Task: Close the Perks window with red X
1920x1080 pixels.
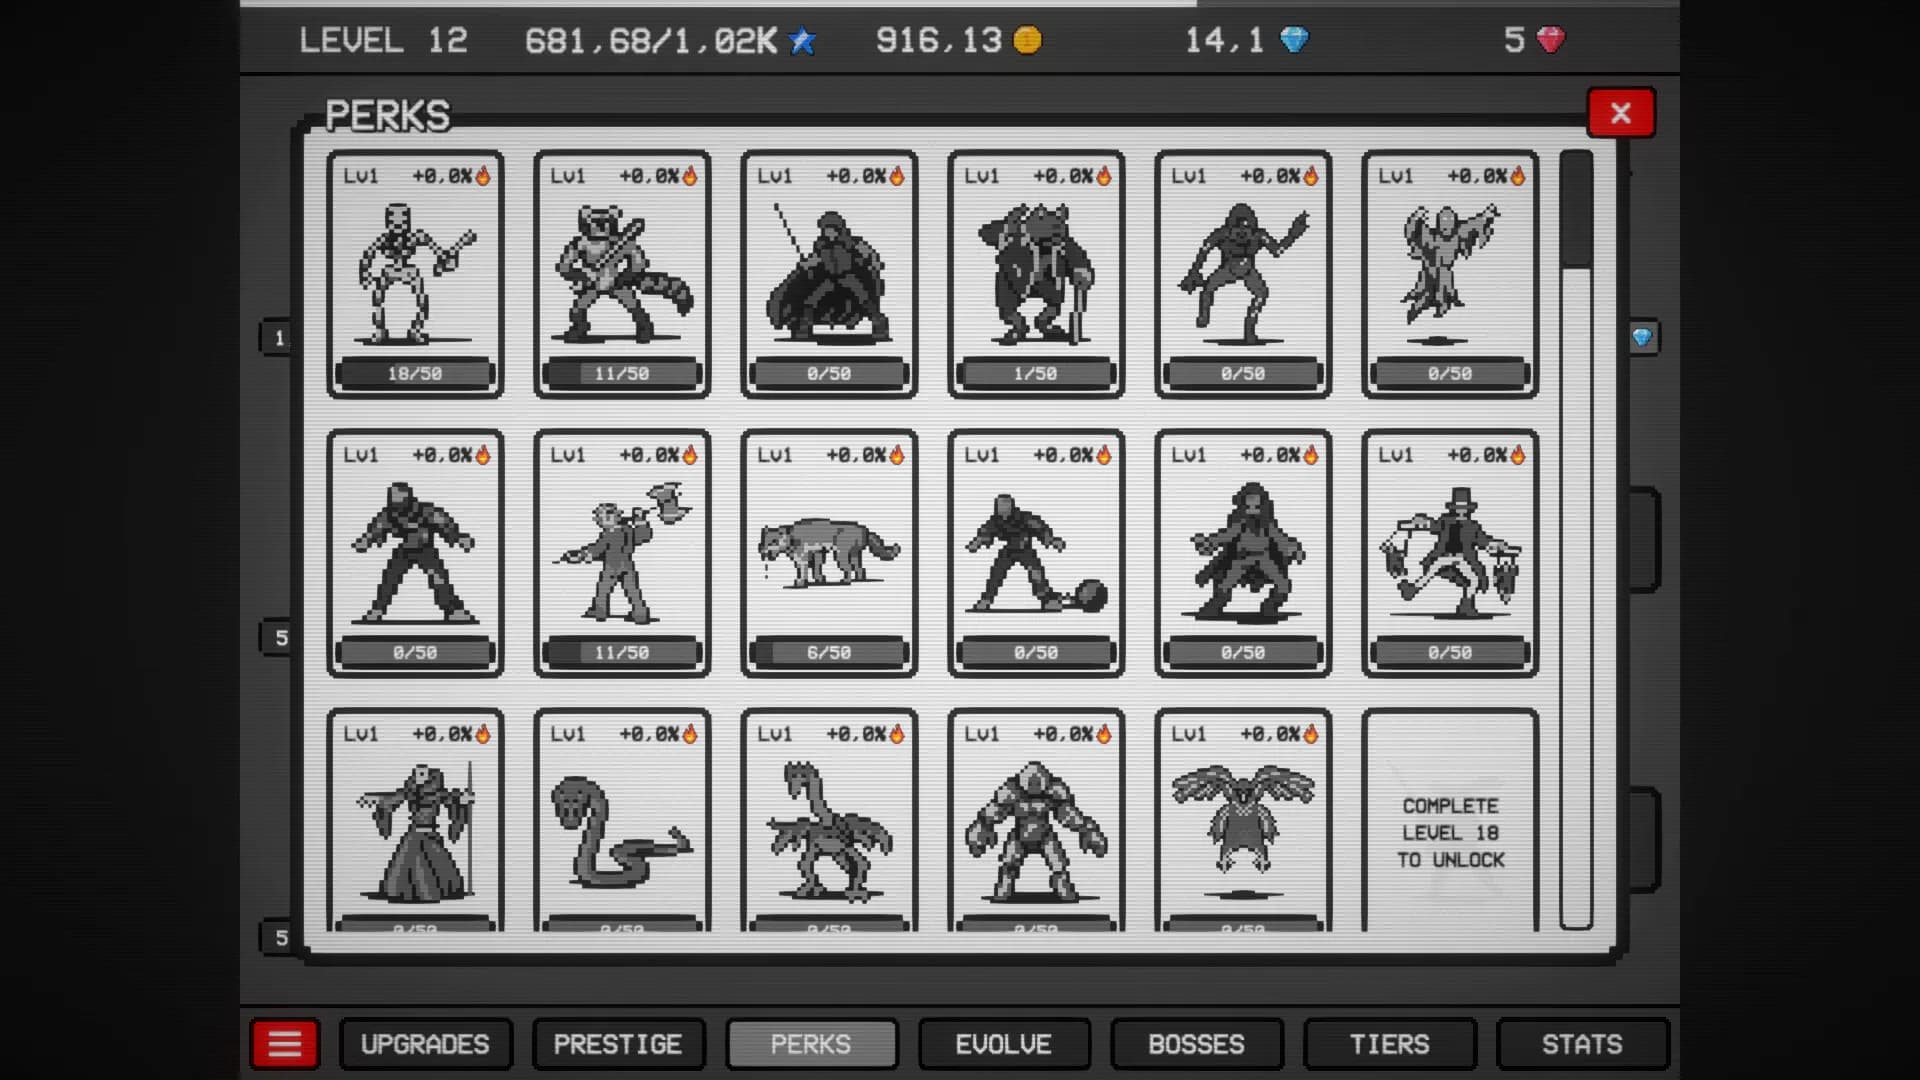Action: click(1621, 113)
